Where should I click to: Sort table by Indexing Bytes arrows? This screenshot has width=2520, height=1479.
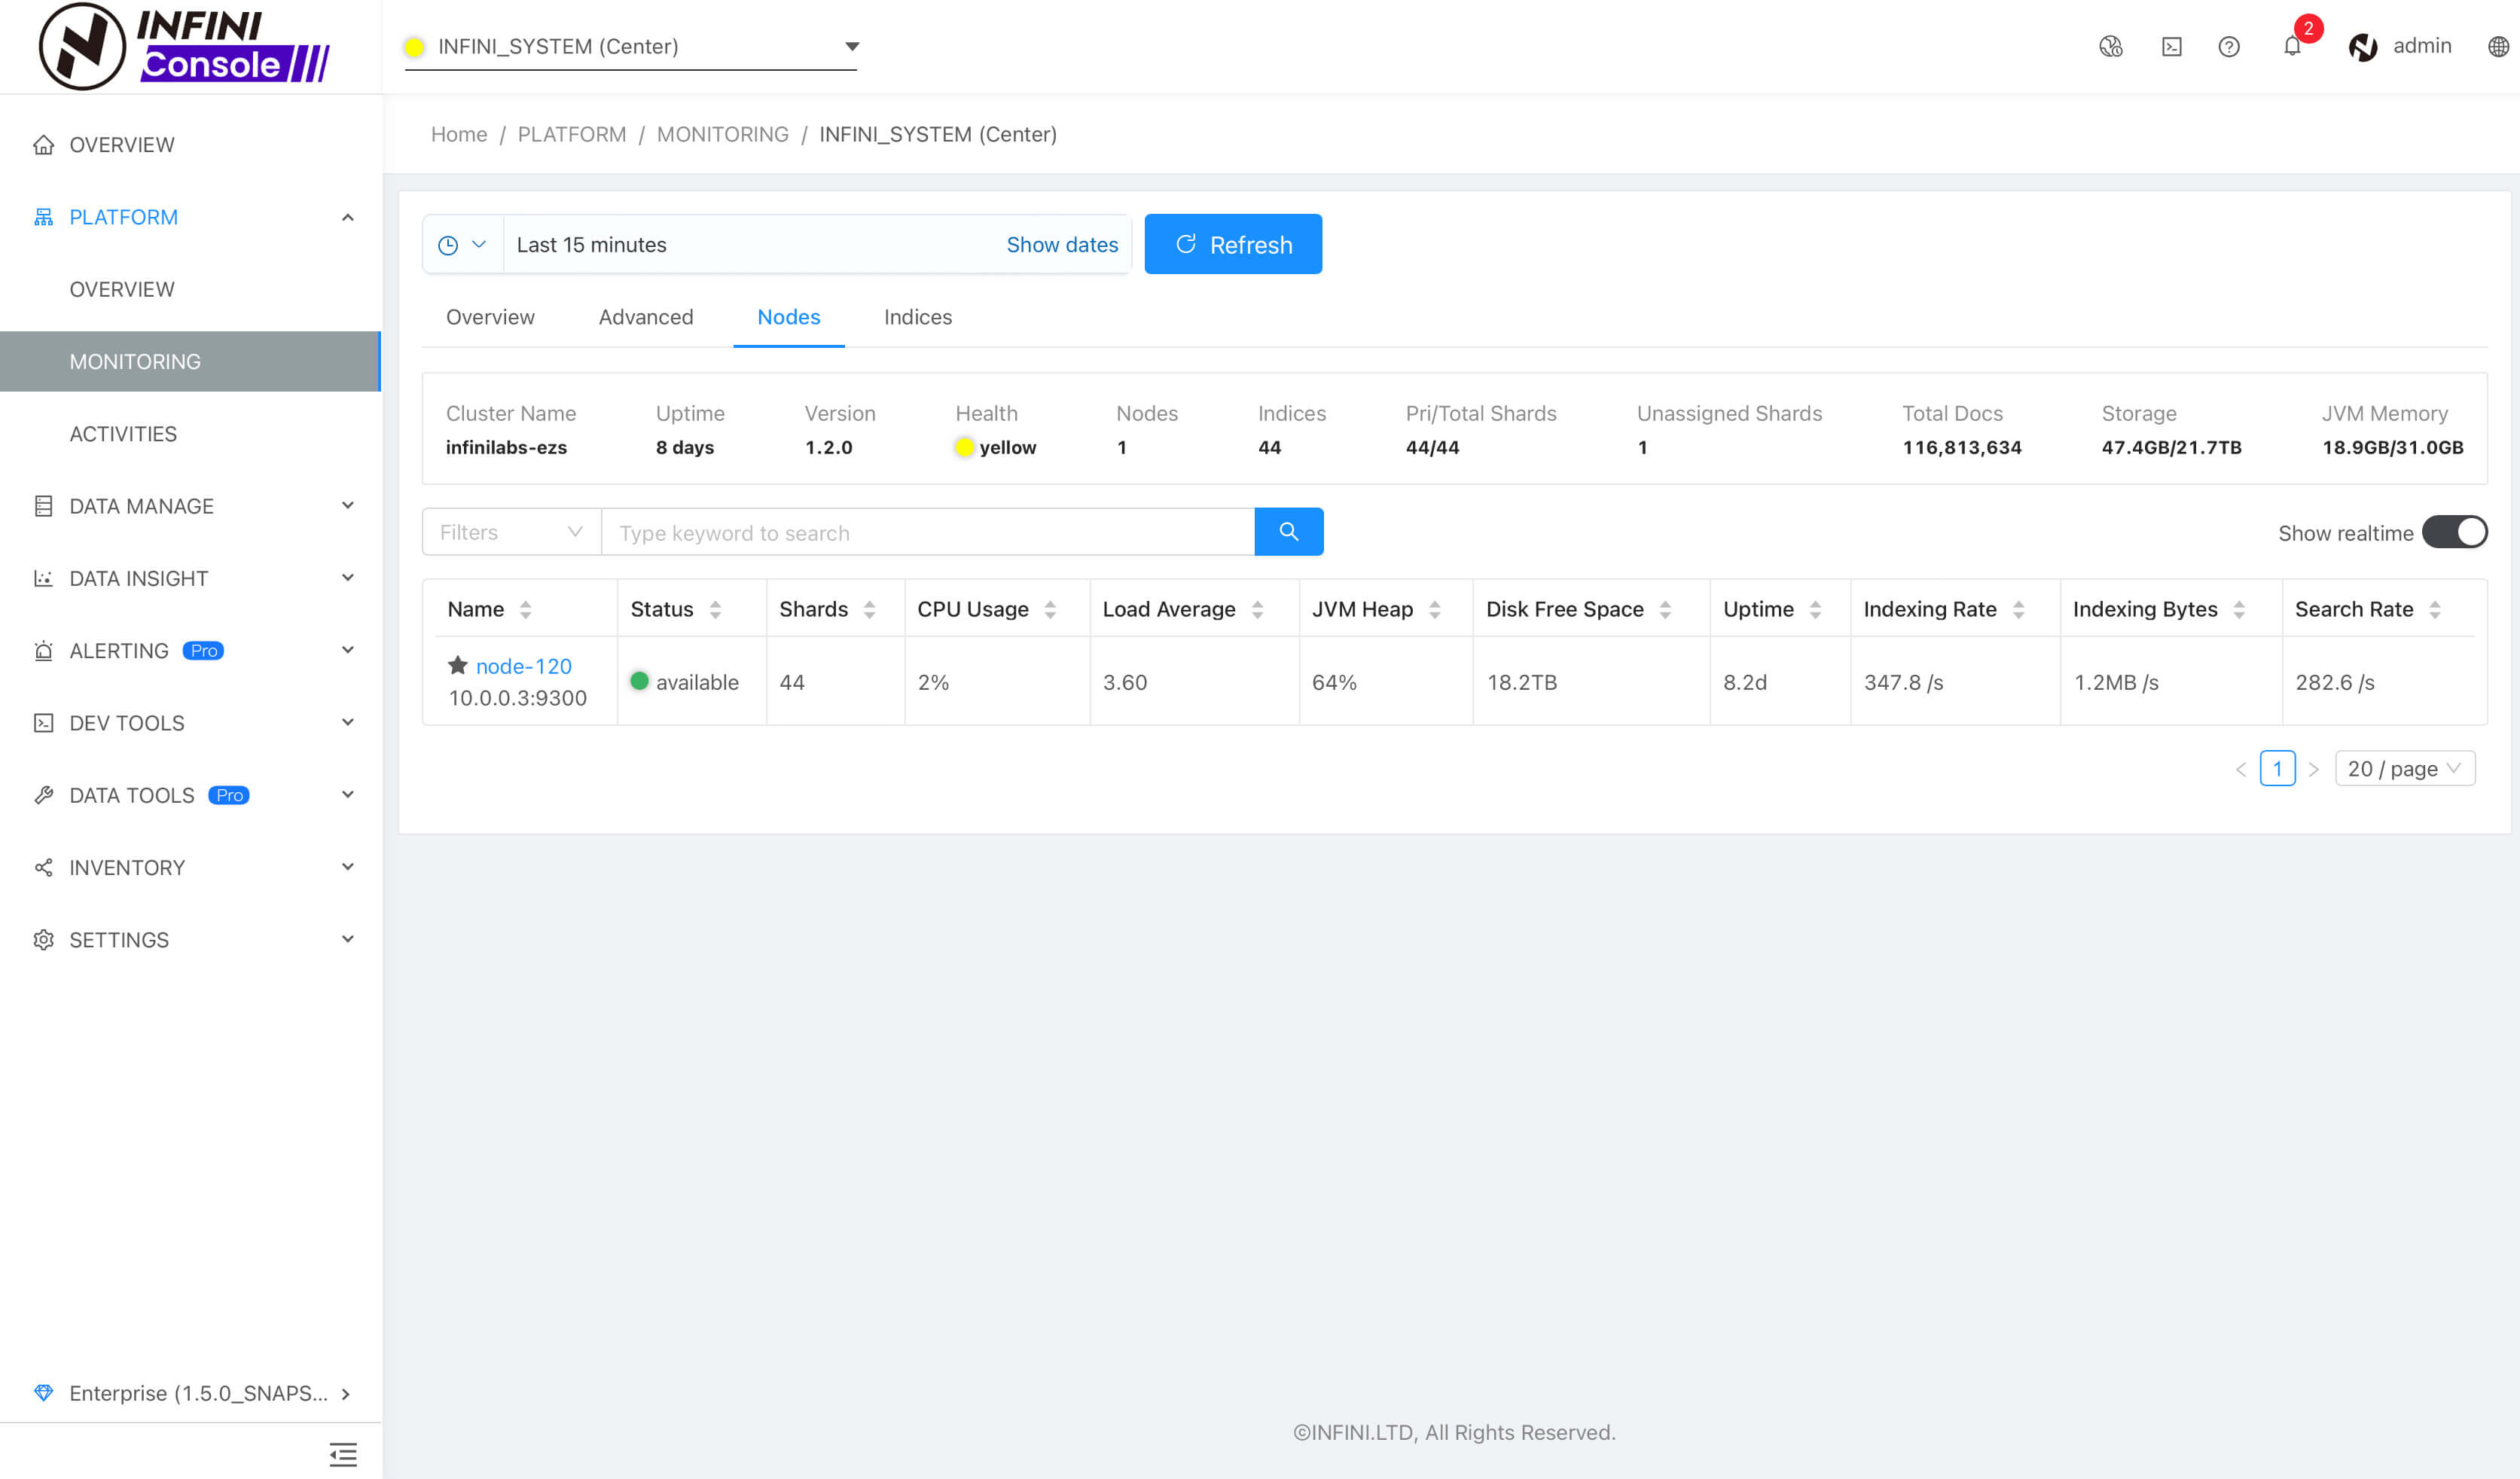2239,609
